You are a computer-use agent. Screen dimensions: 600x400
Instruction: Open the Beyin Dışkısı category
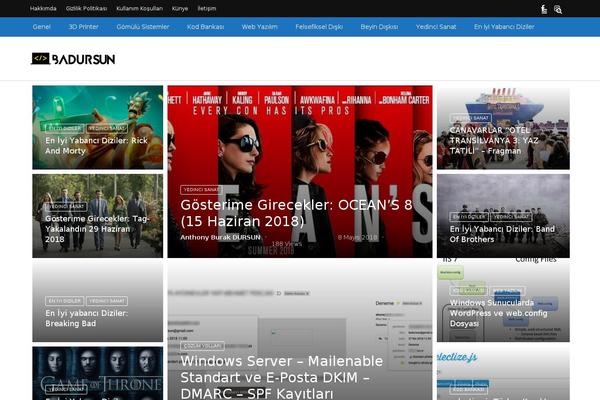click(379, 27)
